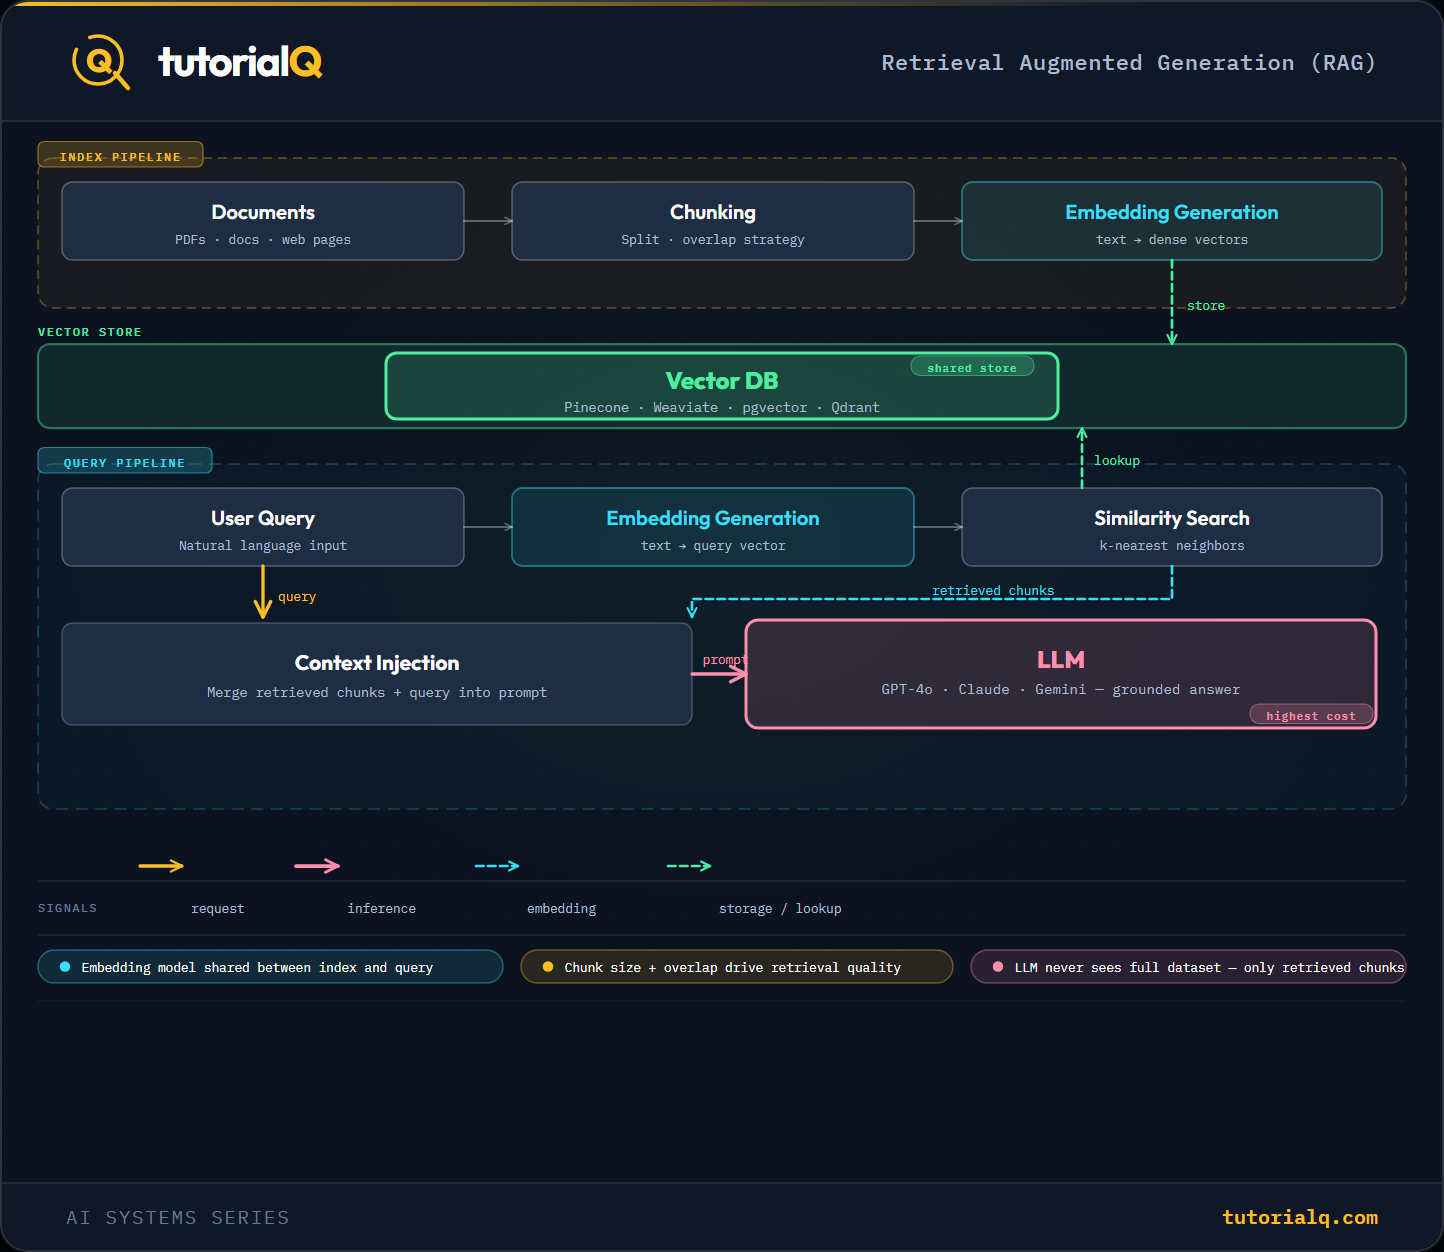This screenshot has height=1252, width=1444.
Task: Click the 'request' legend label
Action: pos(218,909)
